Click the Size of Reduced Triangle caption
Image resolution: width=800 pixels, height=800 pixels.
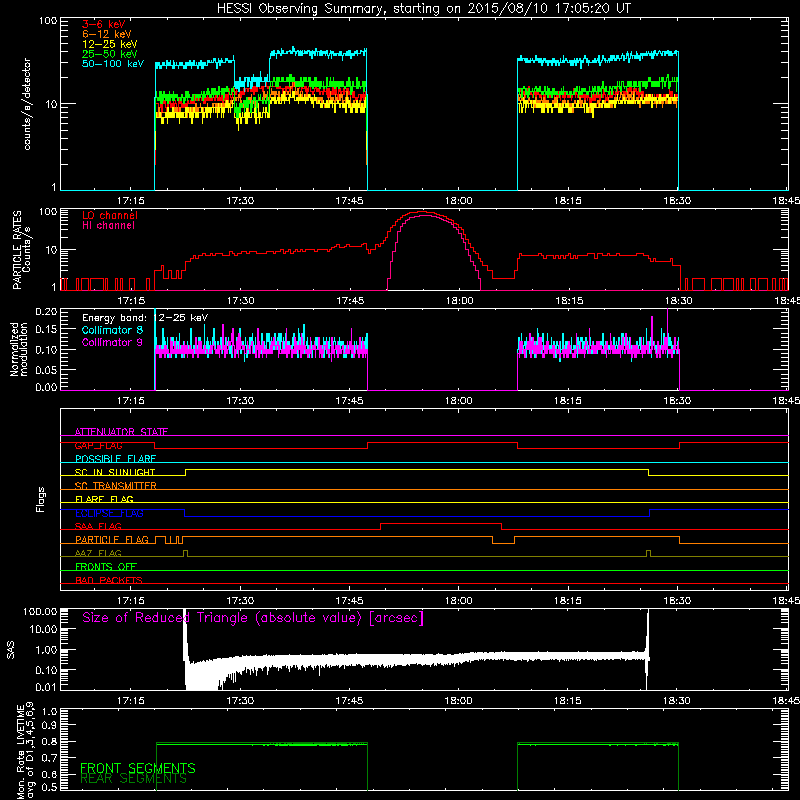pyautogui.click(x=253, y=618)
